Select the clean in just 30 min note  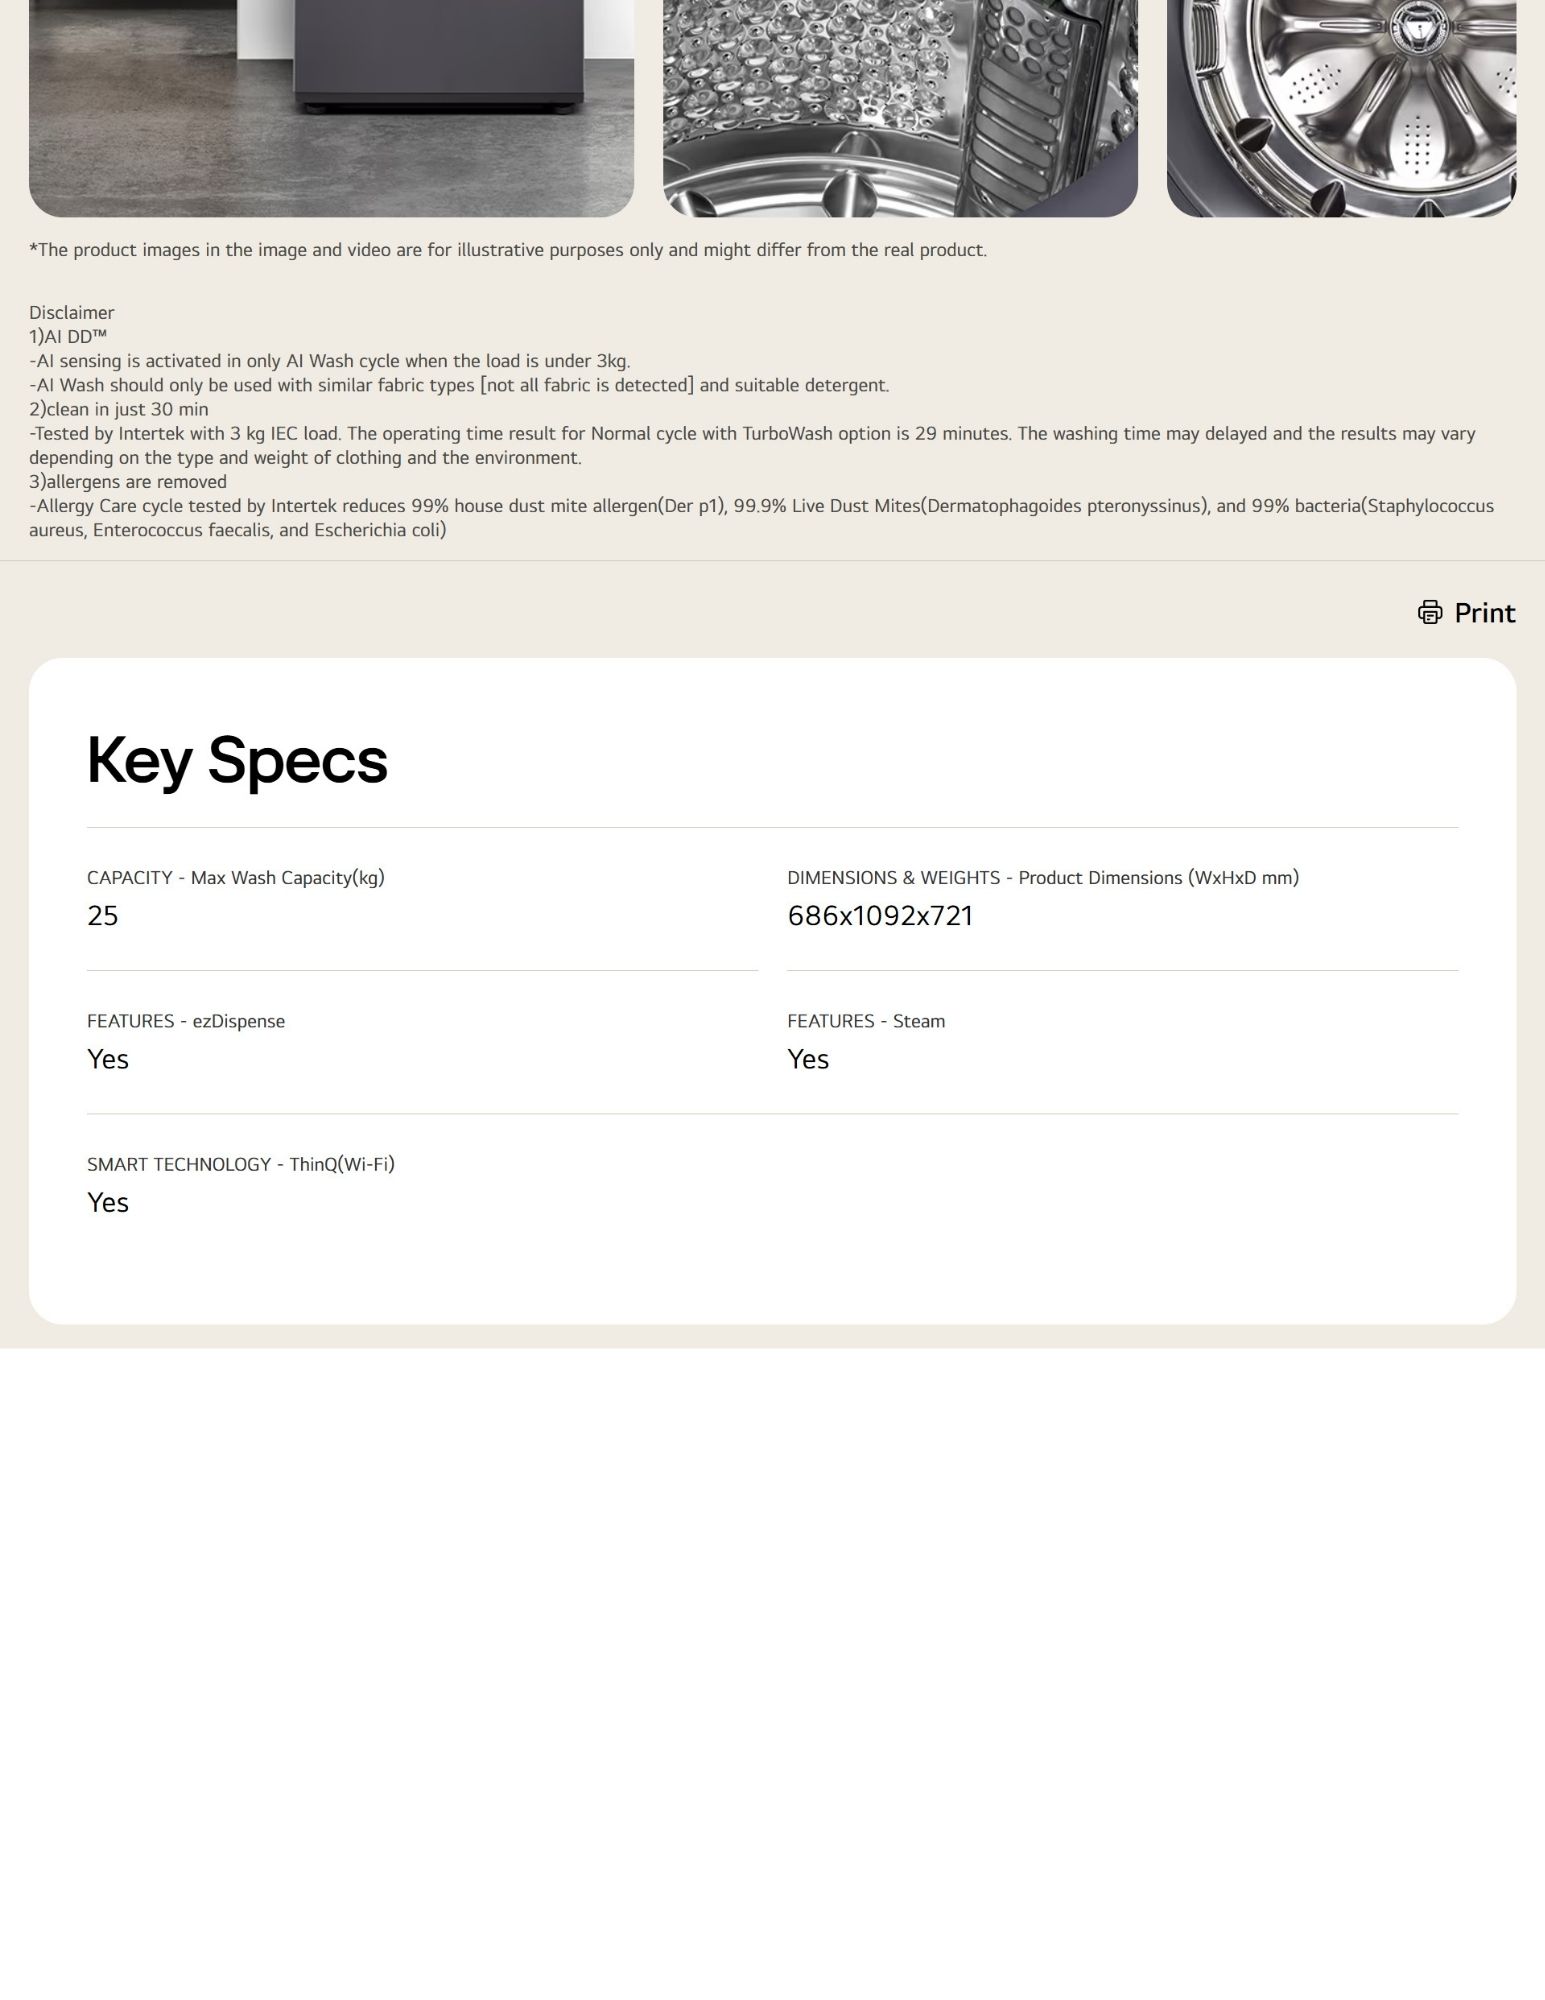(x=120, y=408)
